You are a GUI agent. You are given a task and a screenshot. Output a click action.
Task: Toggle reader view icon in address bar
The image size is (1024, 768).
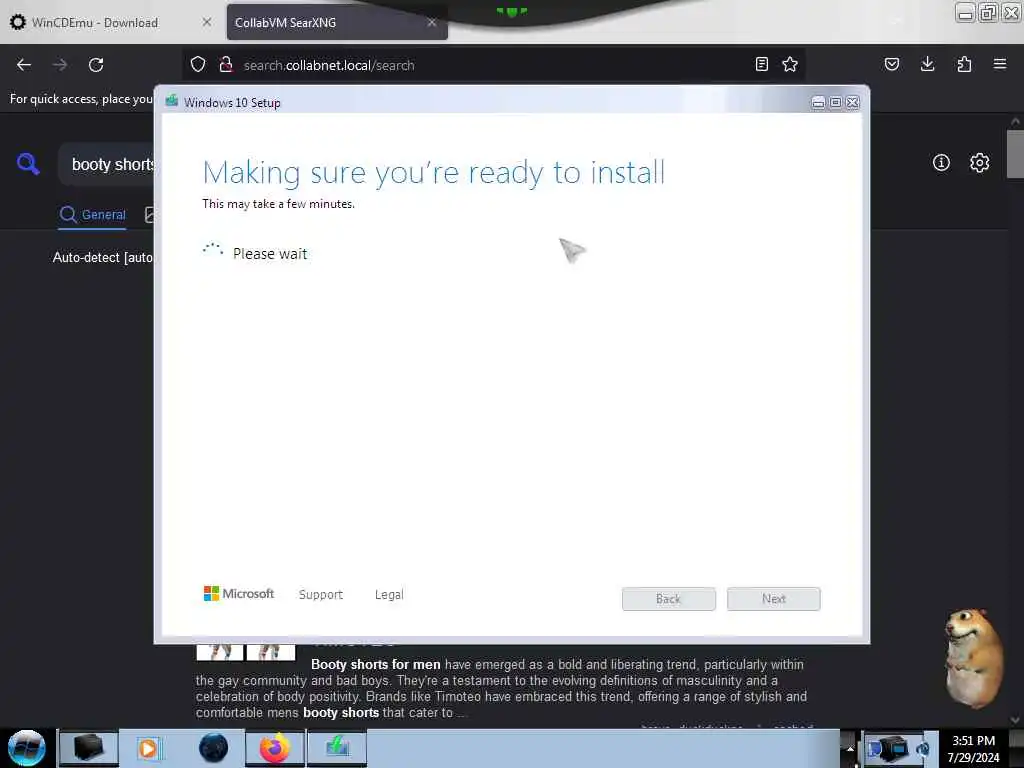click(761, 64)
